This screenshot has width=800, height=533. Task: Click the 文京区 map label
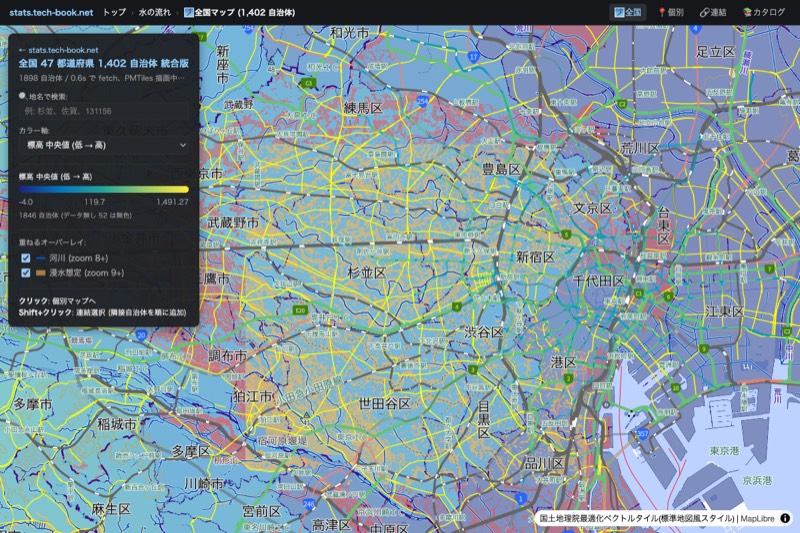click(x=592, y=208)
